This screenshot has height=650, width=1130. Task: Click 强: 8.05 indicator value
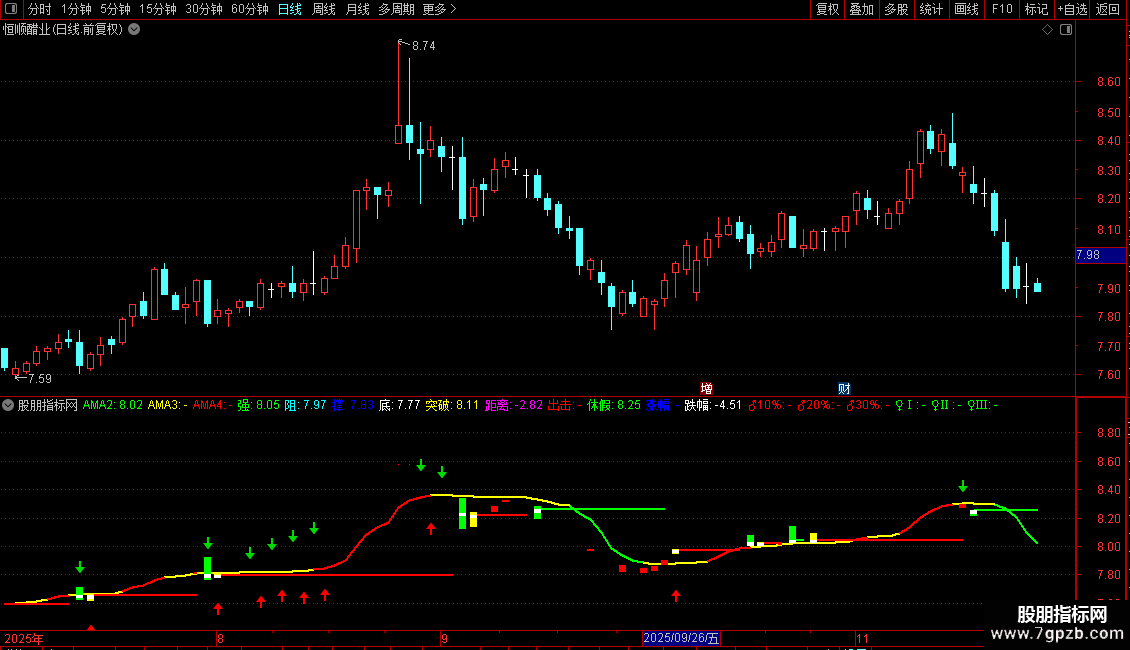coord(259,405)
